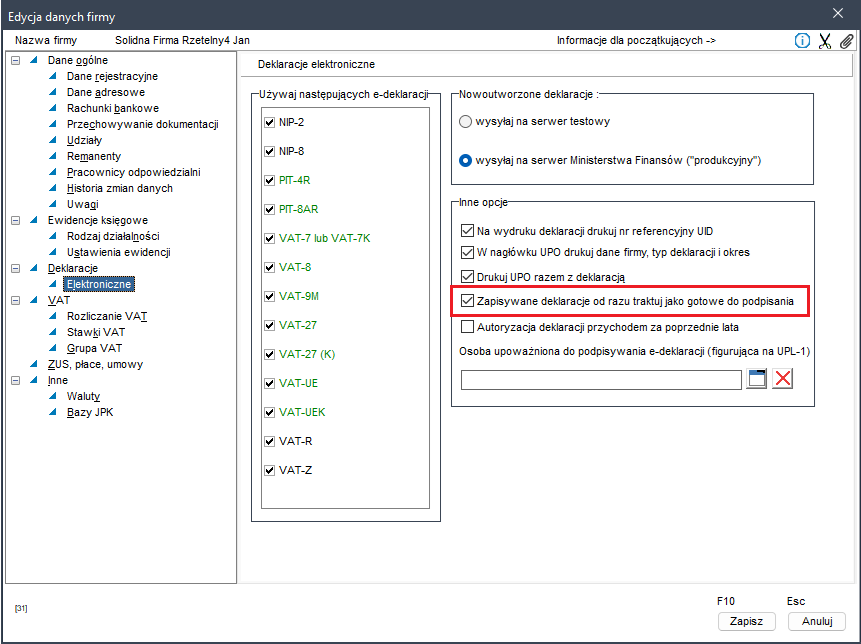
Task: Go to Rachunki bankowe
Action: point(113,108)
